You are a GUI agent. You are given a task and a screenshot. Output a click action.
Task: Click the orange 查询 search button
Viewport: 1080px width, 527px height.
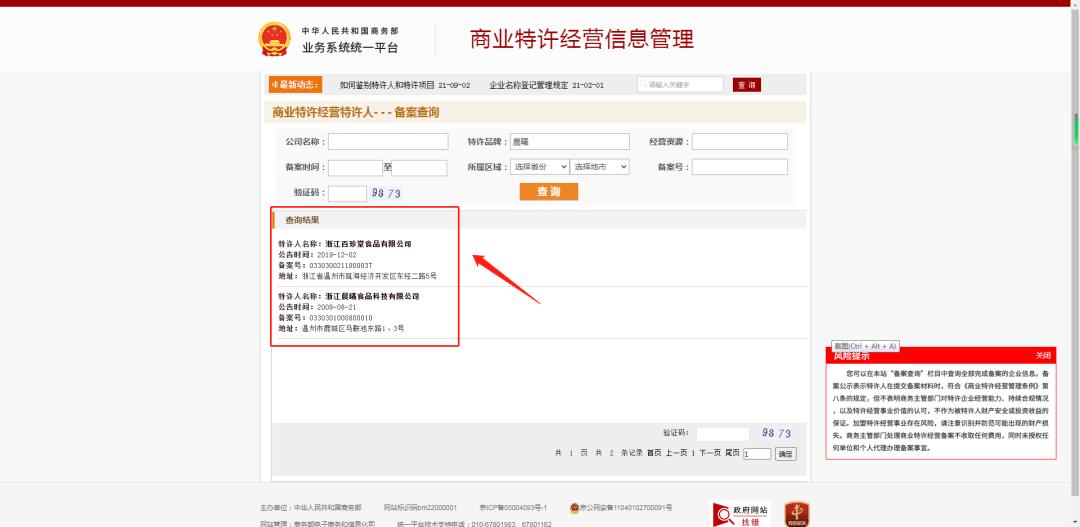[549, 192]
